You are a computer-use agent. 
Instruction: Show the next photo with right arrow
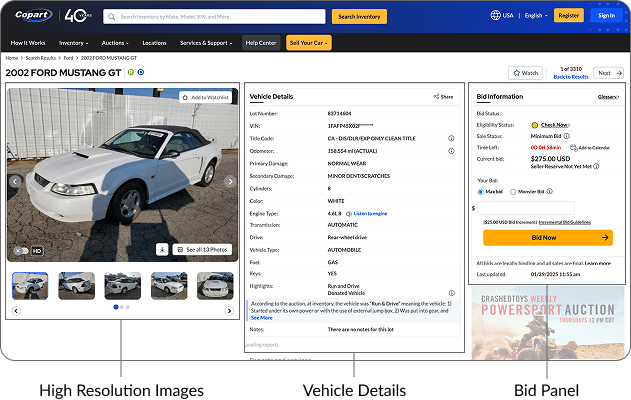(230, 182)
